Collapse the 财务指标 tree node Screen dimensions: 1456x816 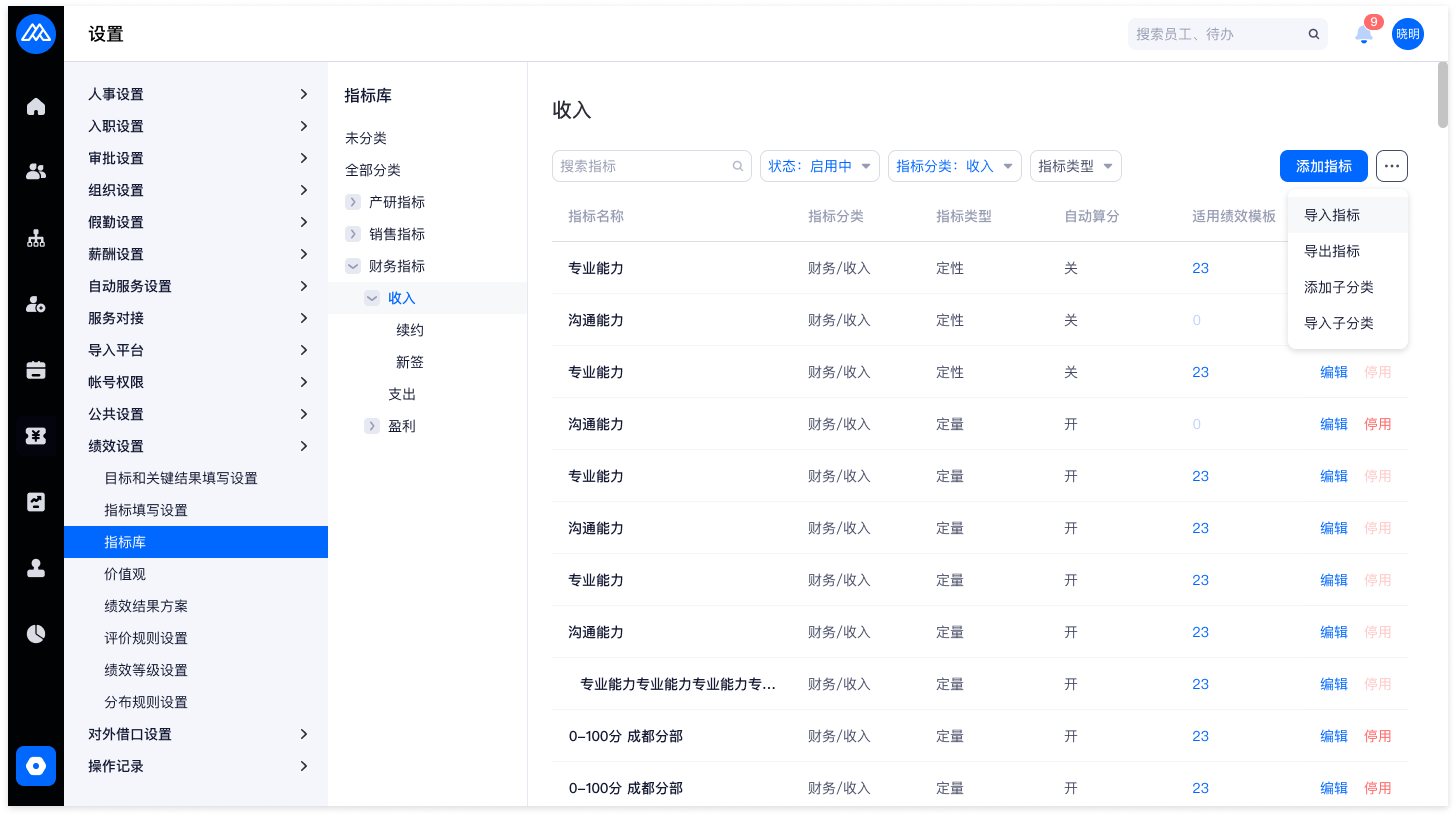click(x=353, y=266)
